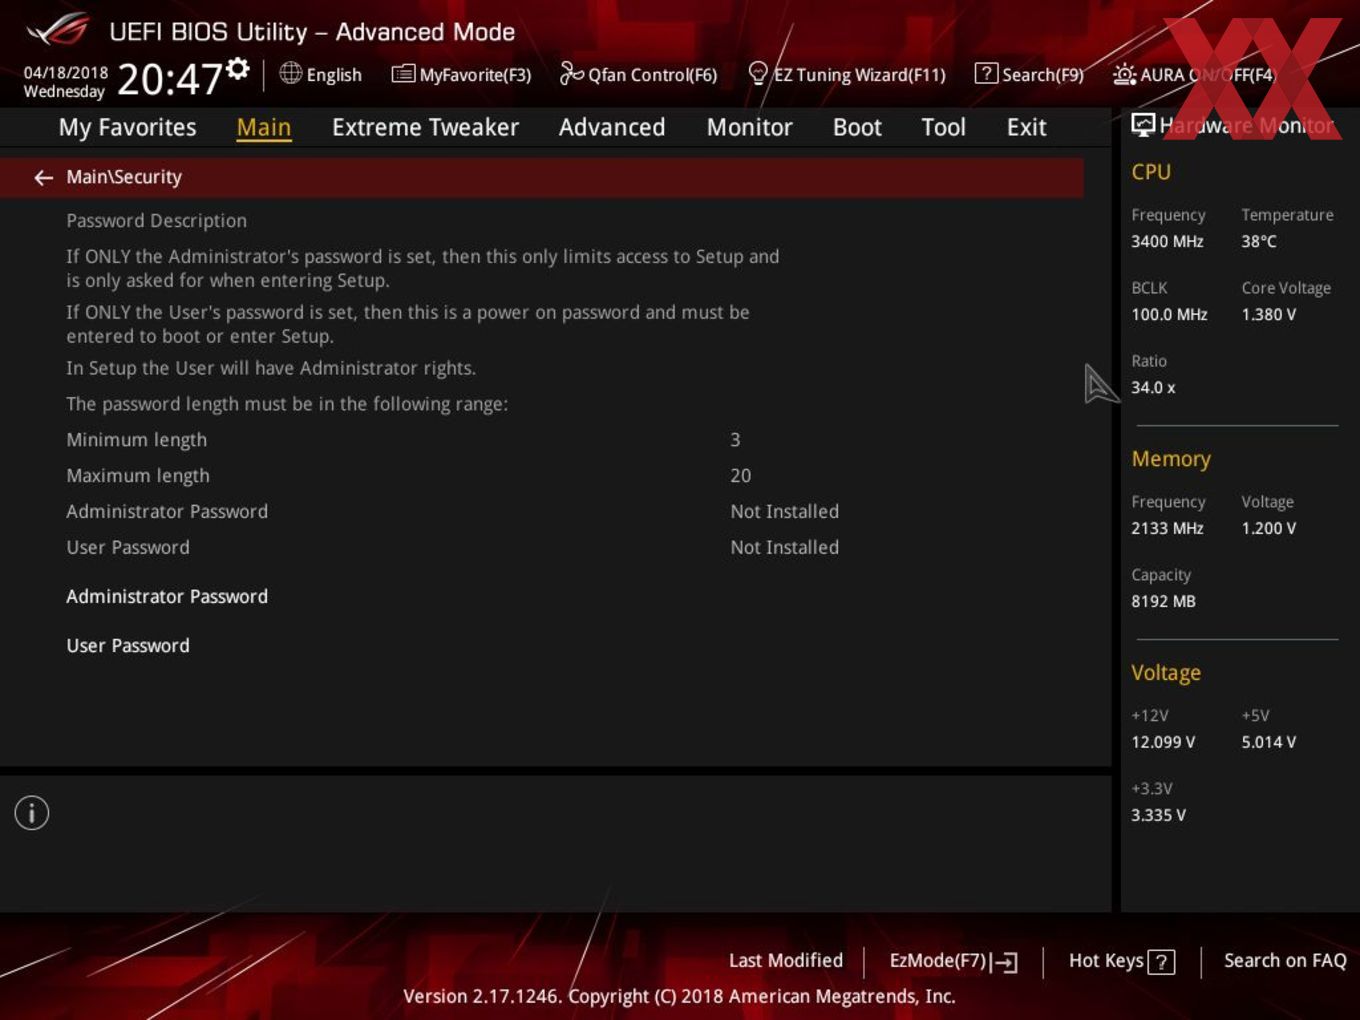This screenshot has height=1020, width=1360.
Task: Toggle AURA ON/OFF(F4)
Action: coord(1208,75)
